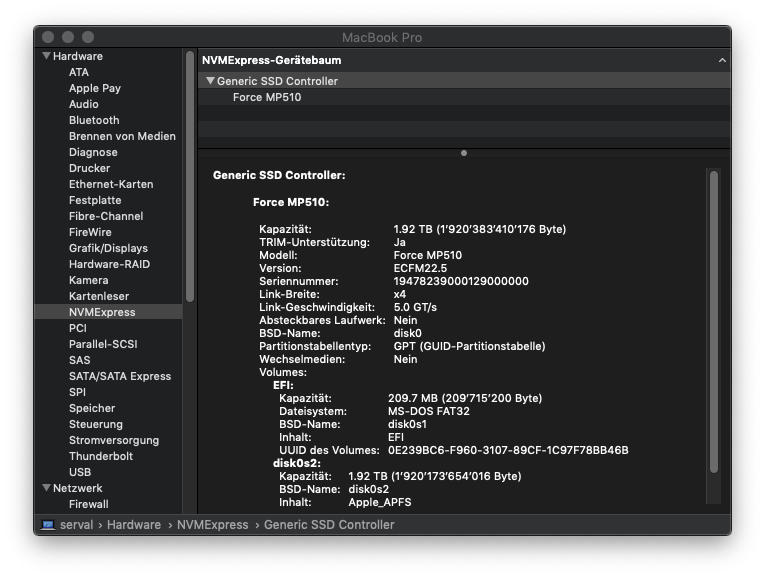
Task: Select SATA/SATA Express entry
Action: pos(120,377)
